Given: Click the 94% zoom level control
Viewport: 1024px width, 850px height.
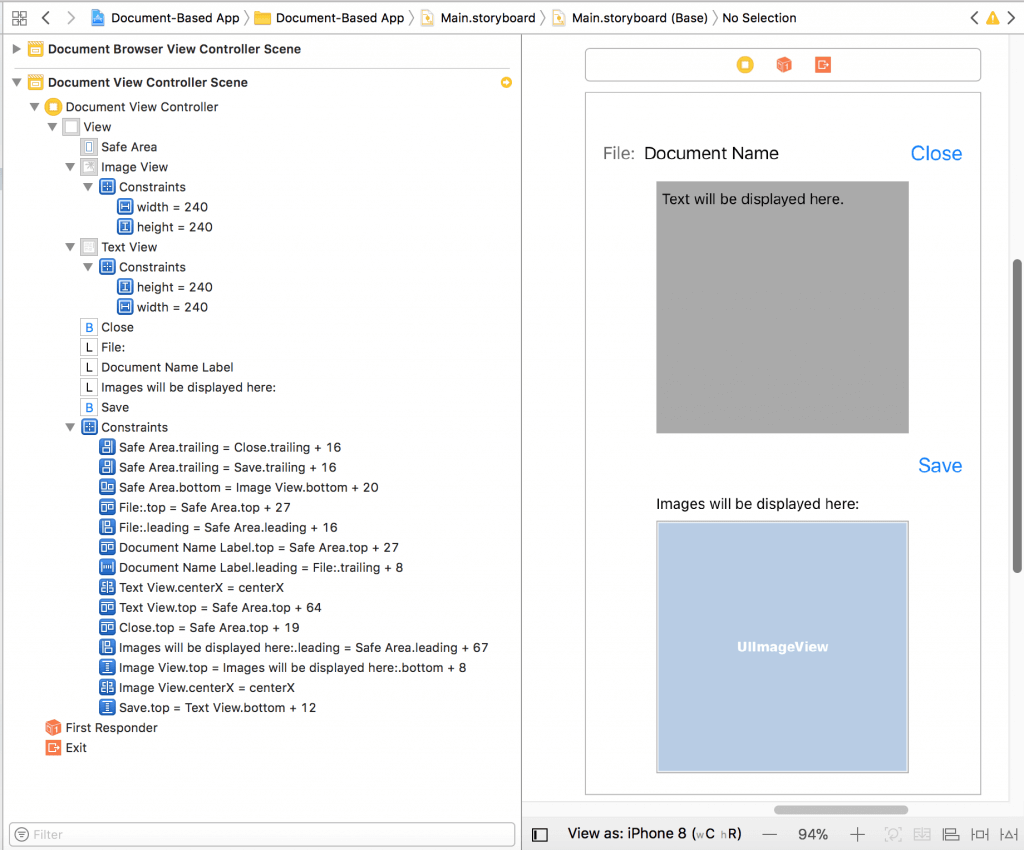Looking at the screenshot, I should pos(813,834).
